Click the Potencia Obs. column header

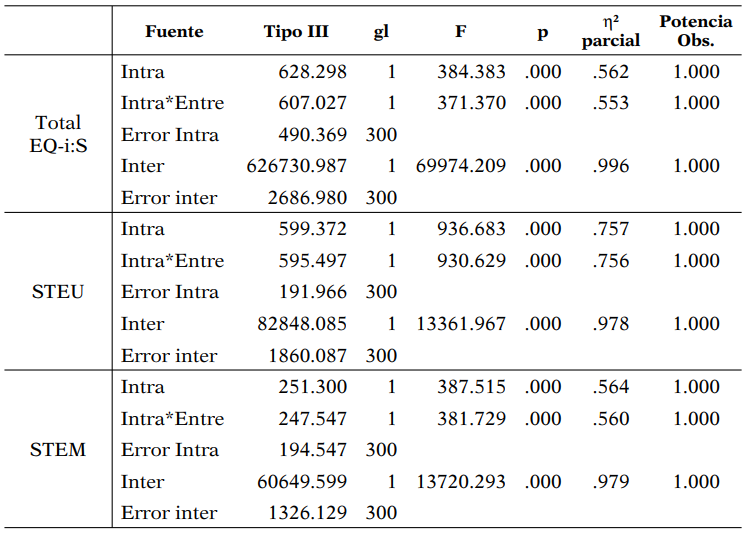click(x=695, y=31)
